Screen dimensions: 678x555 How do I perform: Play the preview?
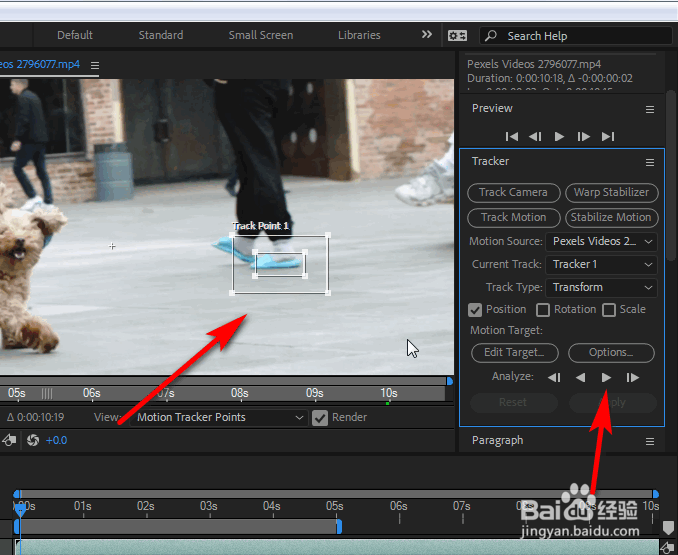(559, 137)
